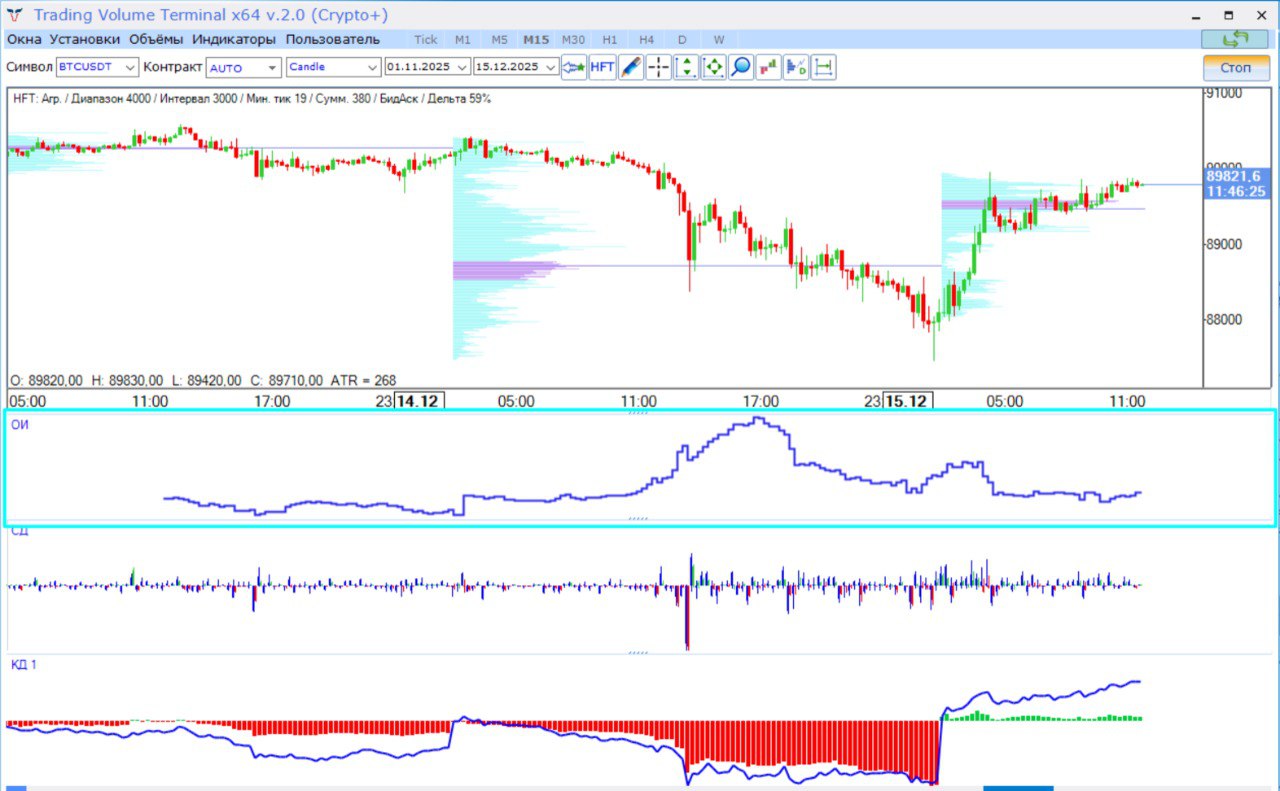
Task: Select the Tick timeframe
Action: (x=426, y=40)
